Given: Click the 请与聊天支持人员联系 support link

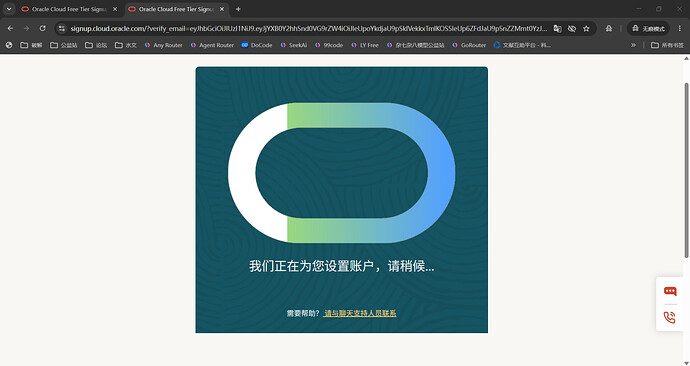Looking at the screenshot, I should tap(360, 313).
